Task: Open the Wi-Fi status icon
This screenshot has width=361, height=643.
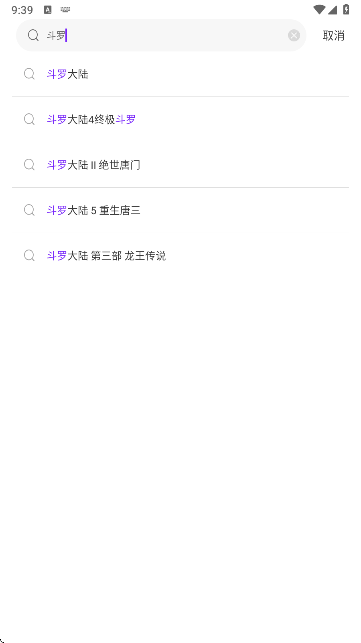Action: click(x=319, y=9)
